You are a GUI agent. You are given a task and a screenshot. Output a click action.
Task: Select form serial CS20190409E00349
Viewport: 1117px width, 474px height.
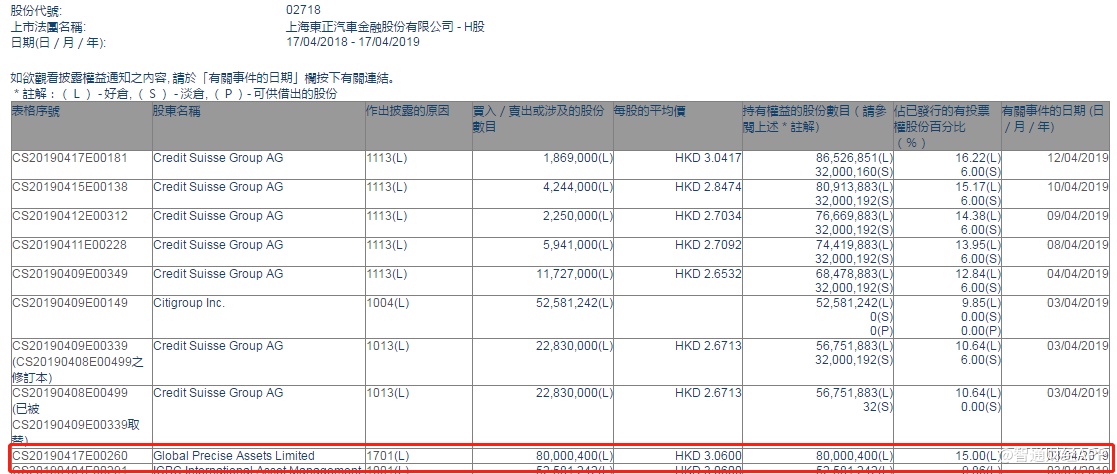click(x=70, y=274)
